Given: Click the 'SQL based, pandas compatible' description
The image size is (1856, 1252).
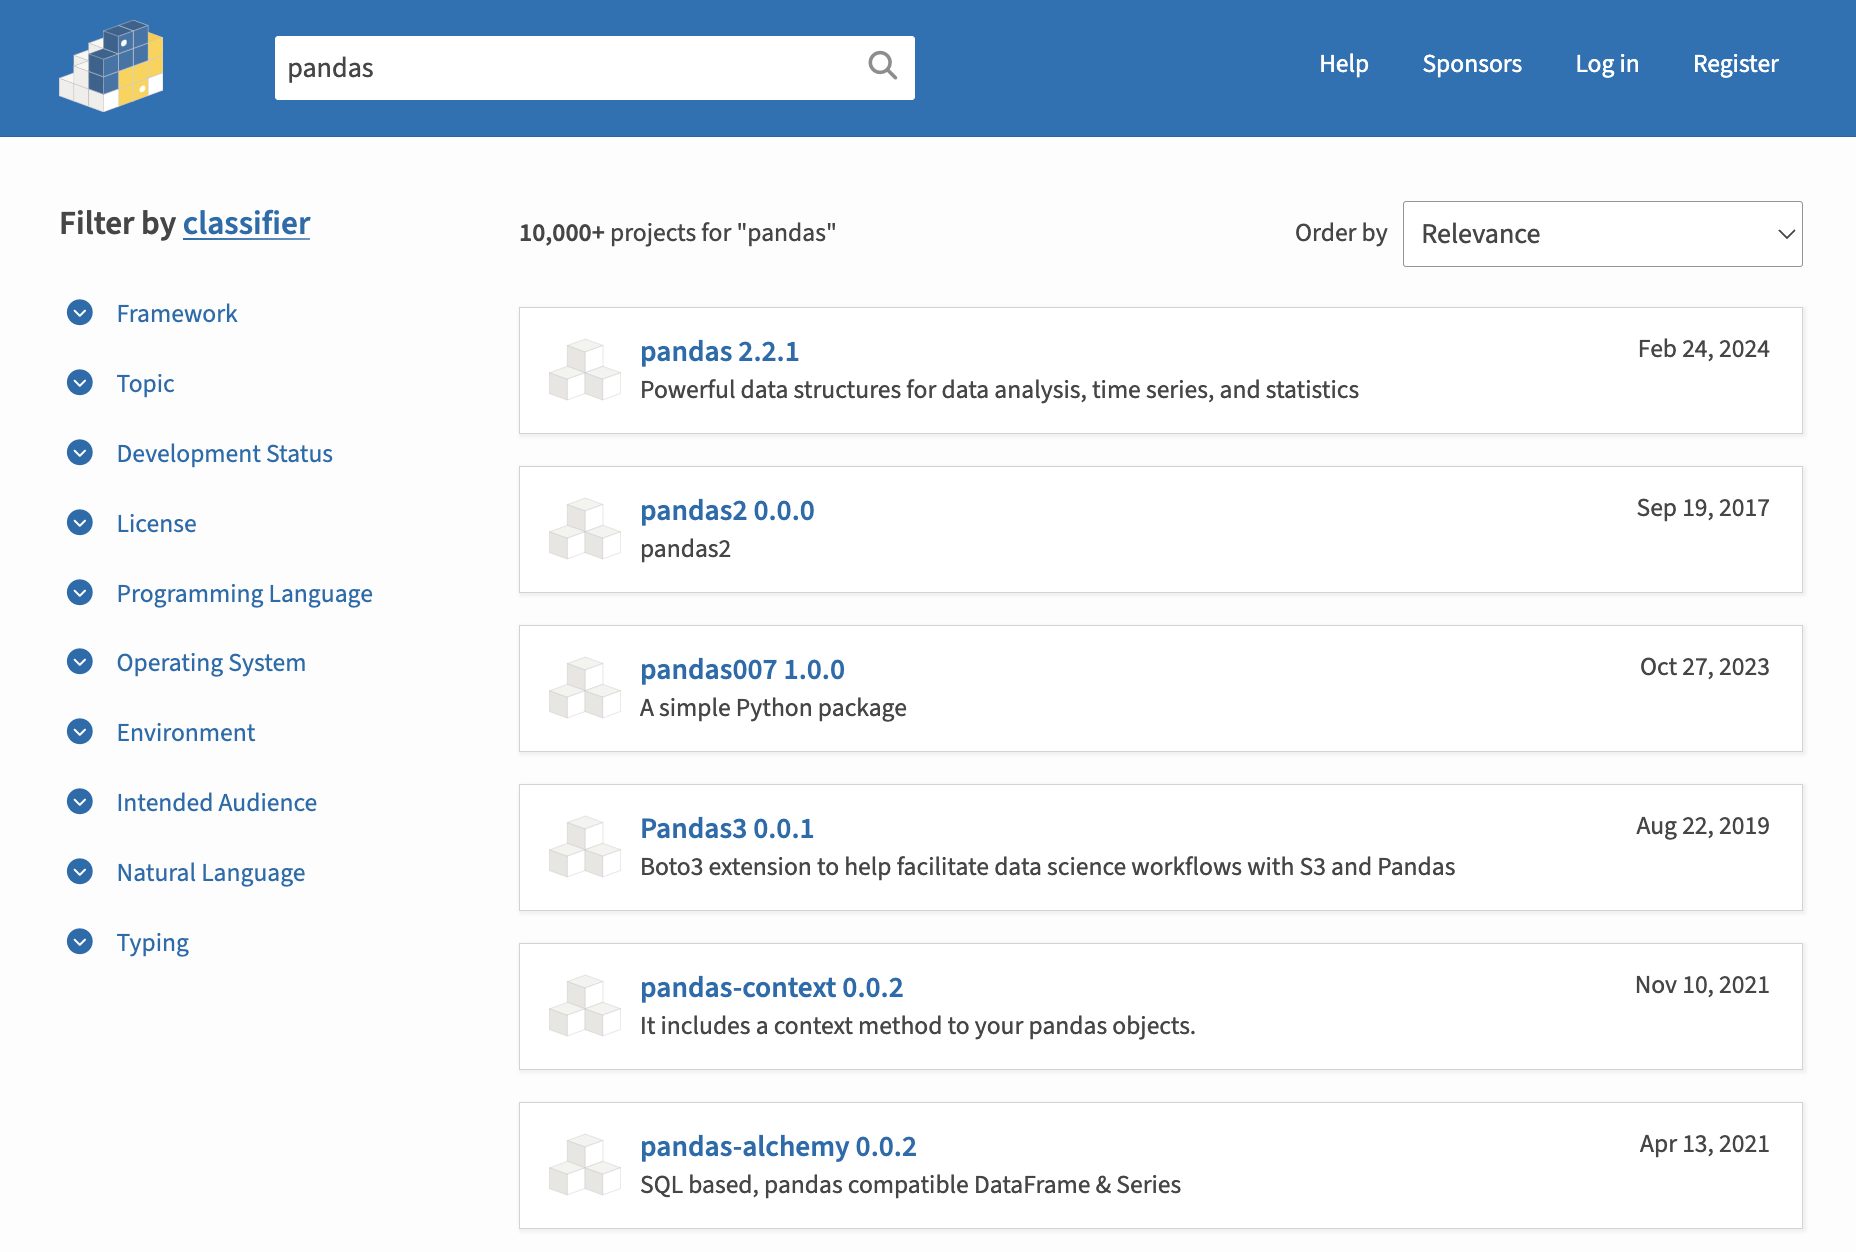Looking at the screenshot, I should [910, 1185].
